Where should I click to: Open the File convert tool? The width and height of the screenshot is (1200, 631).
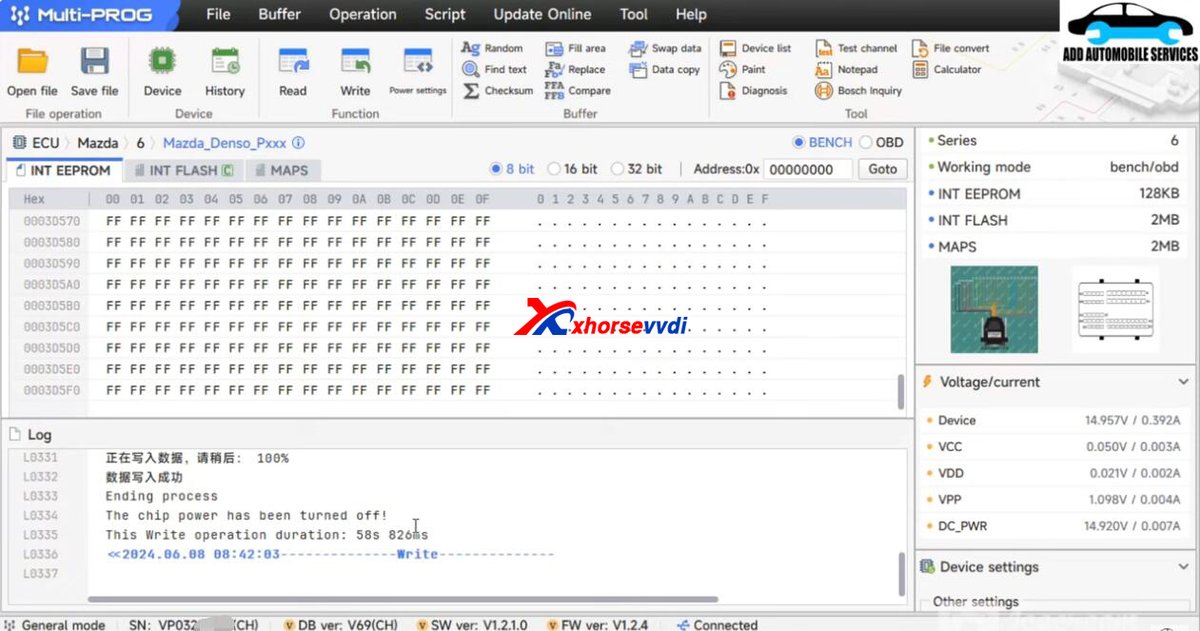pos(951,48)
